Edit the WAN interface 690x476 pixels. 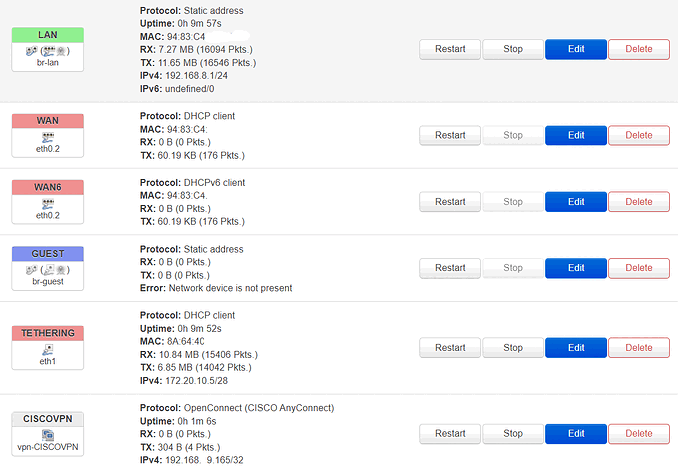[576, 135]
